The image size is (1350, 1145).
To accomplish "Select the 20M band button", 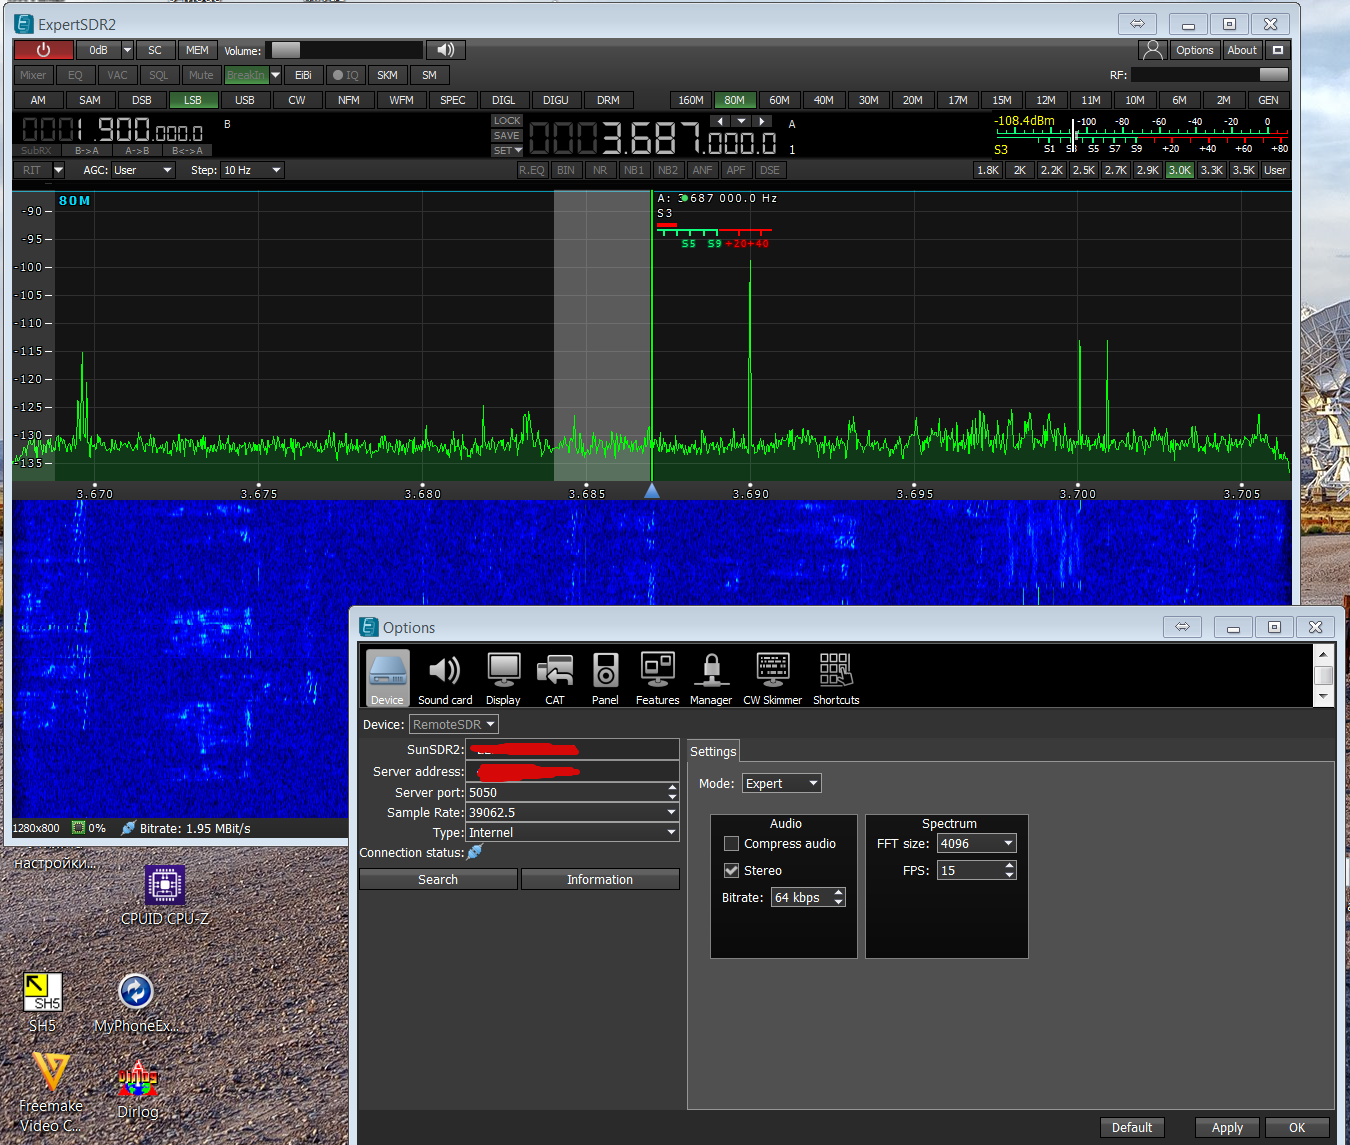I will tap(913, 100).
